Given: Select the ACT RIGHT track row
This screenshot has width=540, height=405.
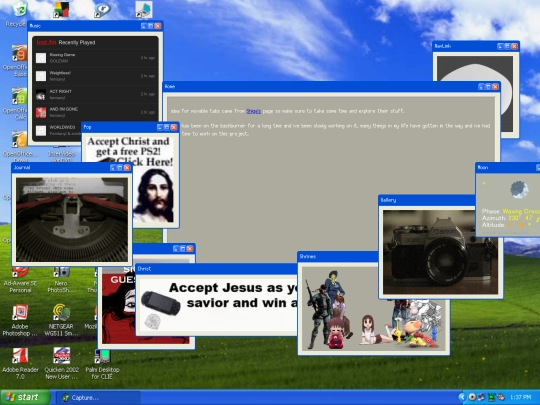Looking at the screenshot, I should (x=95, y=94).
